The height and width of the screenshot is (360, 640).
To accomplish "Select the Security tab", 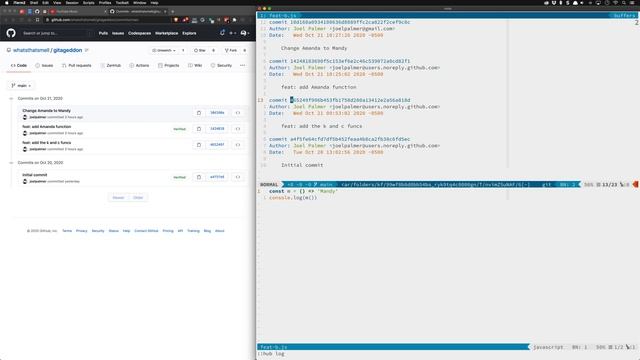I will coord(221,65).
